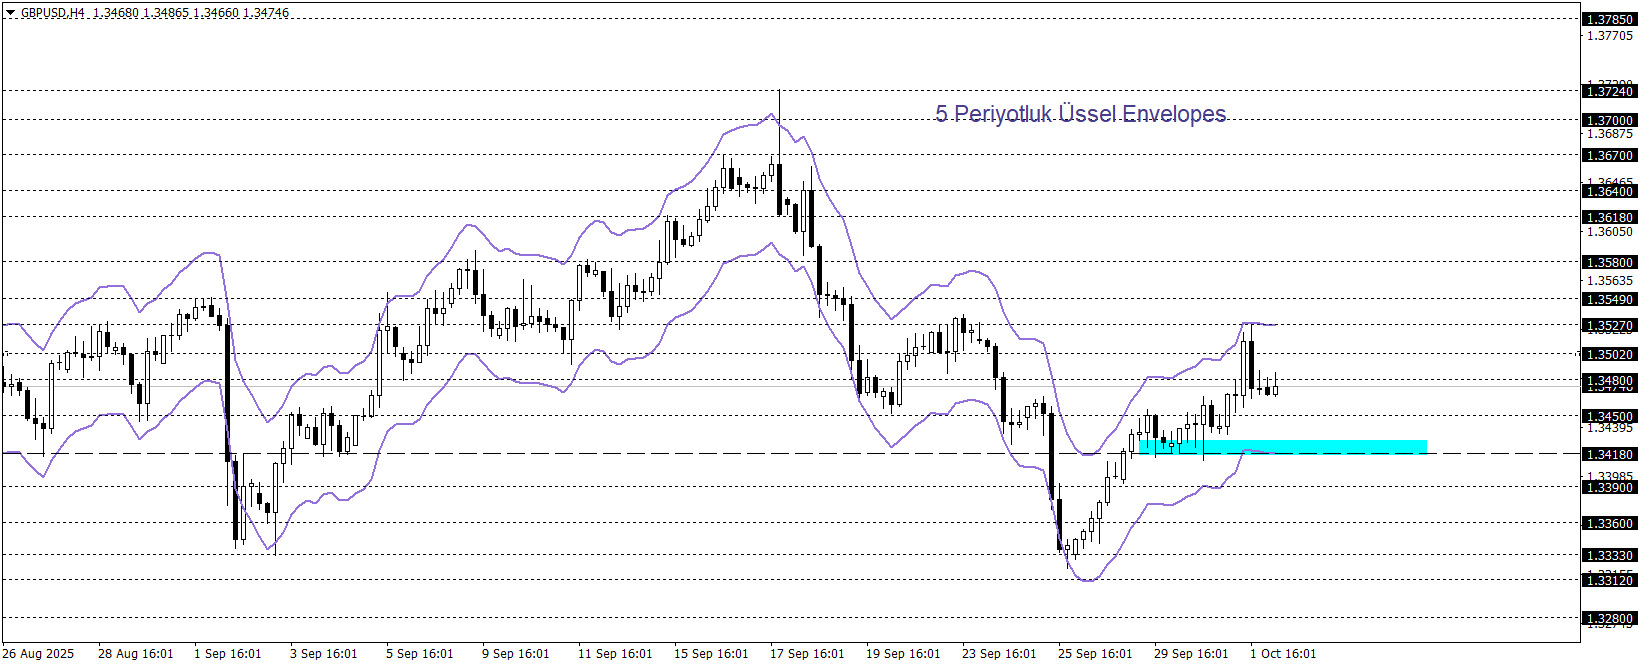Select the 1.36700 price label on axis
Image resolution: width=1644 pixels, height=666 pixels.
click(x=1609, y=156)
